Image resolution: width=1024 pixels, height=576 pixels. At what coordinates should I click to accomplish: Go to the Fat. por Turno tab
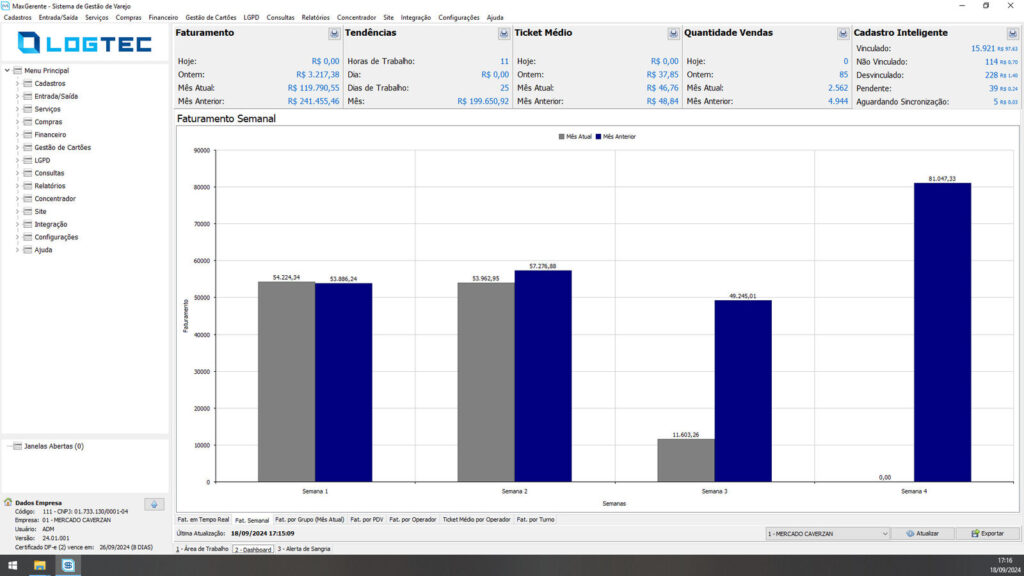tap(536, 520)
